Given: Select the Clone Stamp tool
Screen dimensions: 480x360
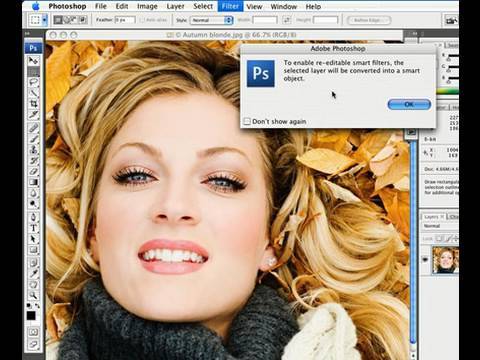Looking at the screenshot, I should [x=33, y=150].
